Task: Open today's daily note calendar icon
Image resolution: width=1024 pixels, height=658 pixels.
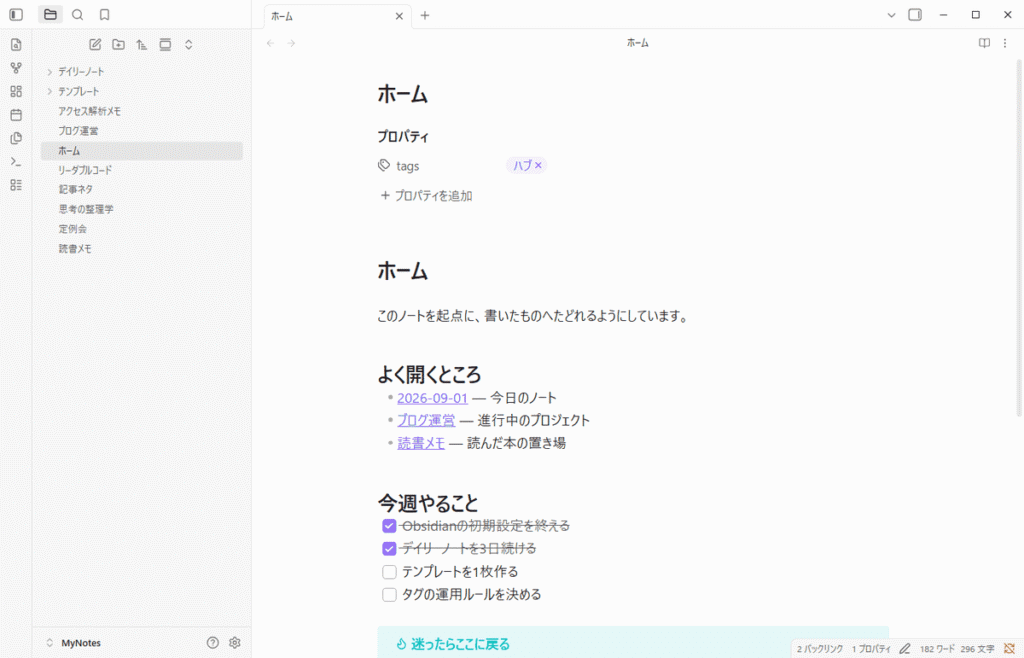Action: click(x=16, y=115)
